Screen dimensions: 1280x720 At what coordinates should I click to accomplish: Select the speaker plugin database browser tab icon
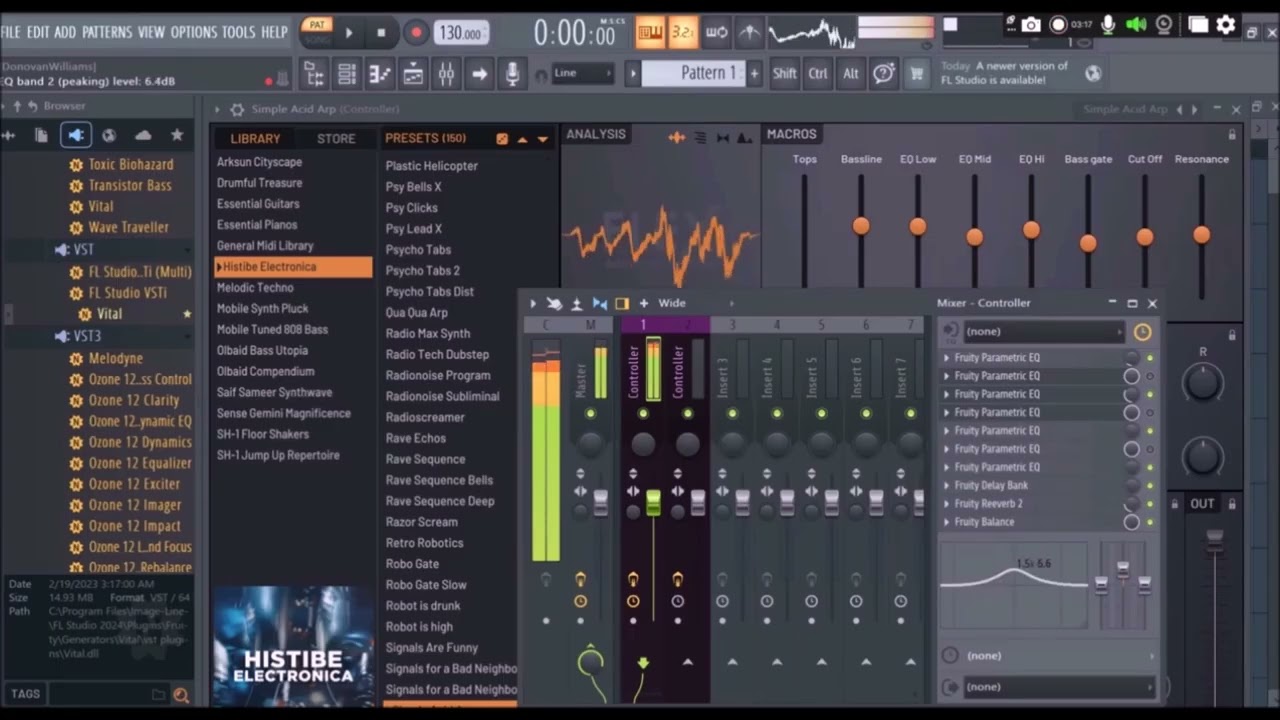(75, 135)
